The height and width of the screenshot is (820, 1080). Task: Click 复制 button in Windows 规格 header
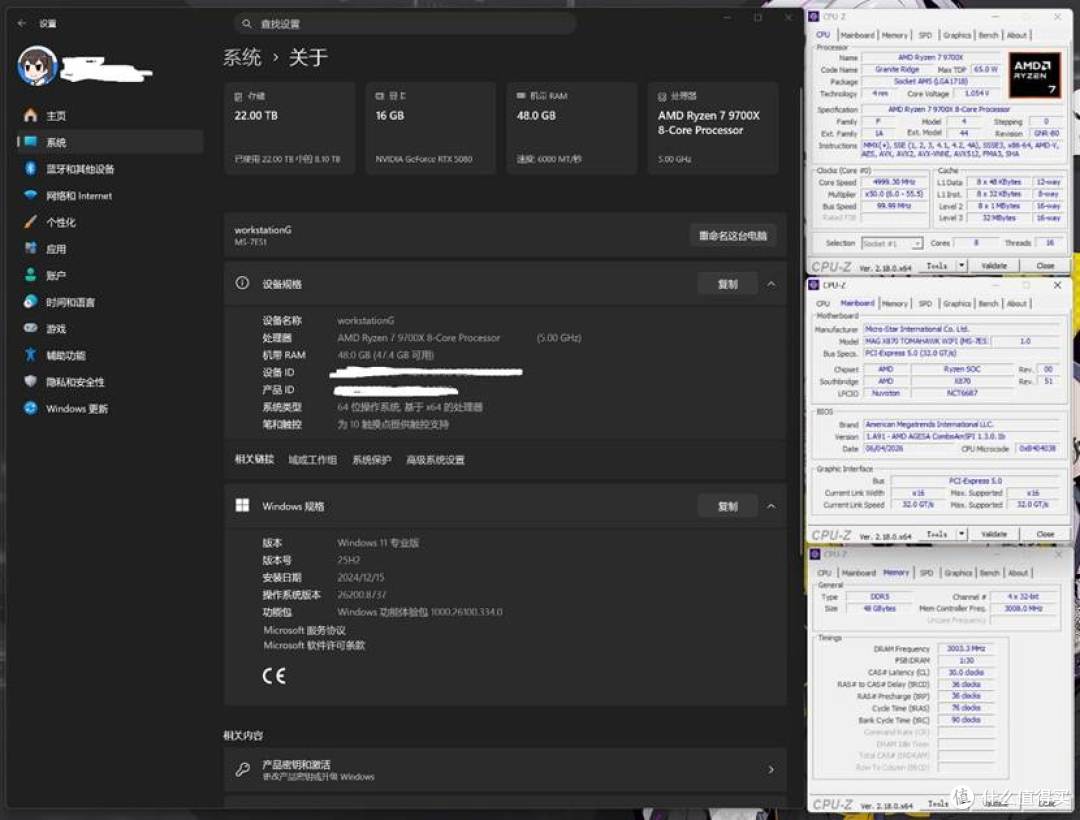coord(727,506)
